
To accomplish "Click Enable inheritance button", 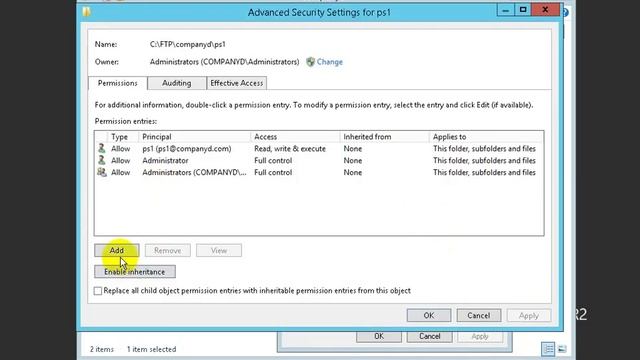I will point(135,272).
